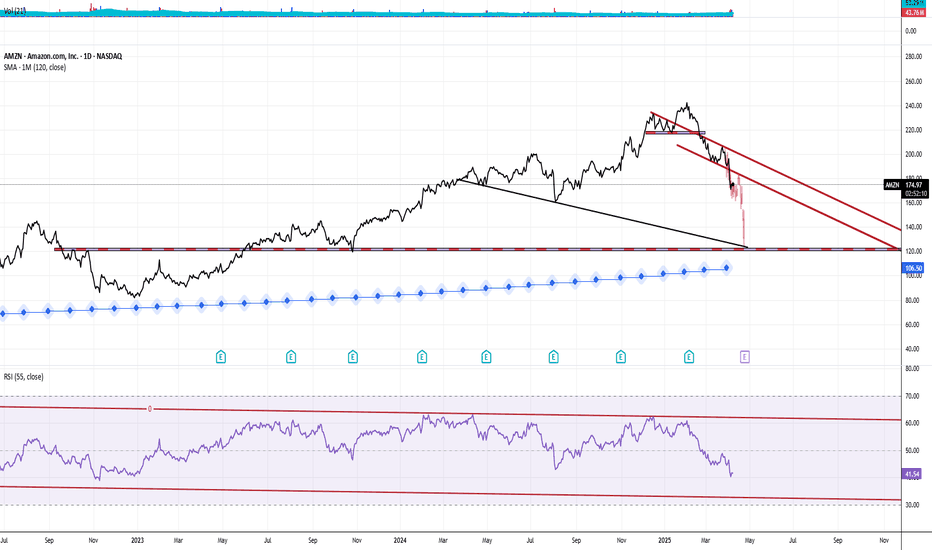Image resolution: width=932 pixels, height=550 pixels.
Task: Select the RSI (55, close) indicator legend
Action: [x=23, y=376]
